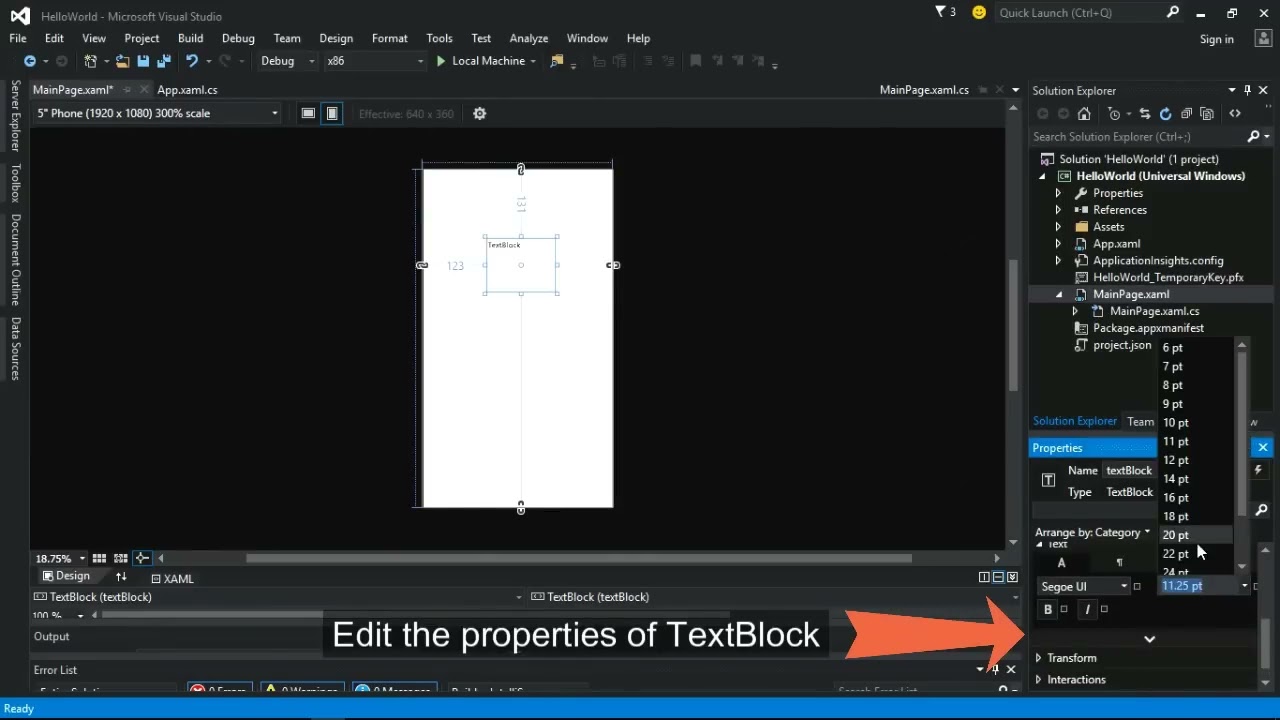Toggle Italic font style
The image size is (1280, 720).
(1087, 609)
